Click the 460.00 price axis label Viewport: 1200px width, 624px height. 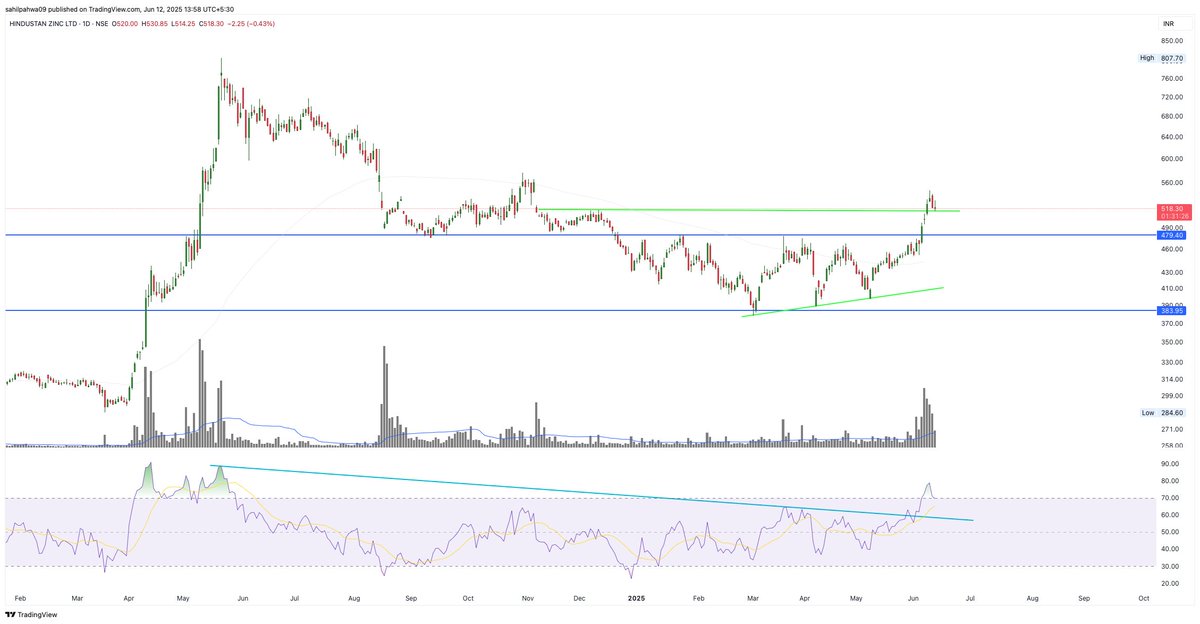[x=1171, y=249]
